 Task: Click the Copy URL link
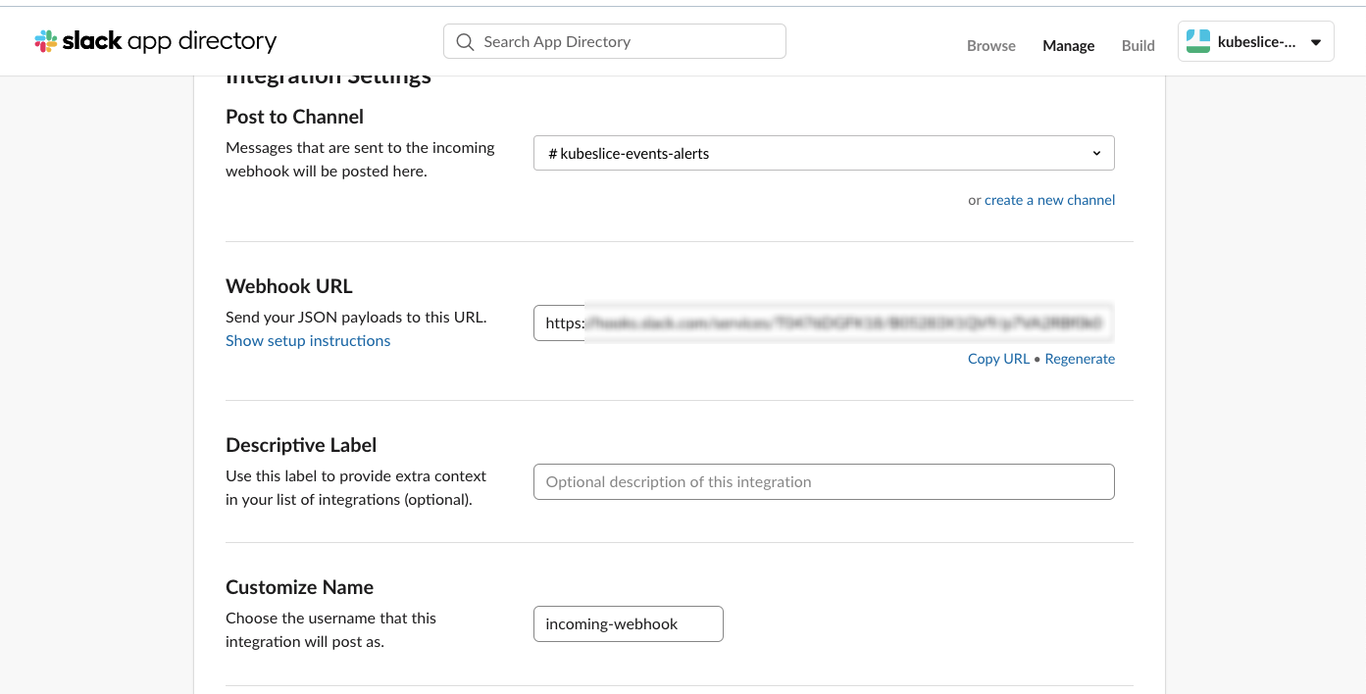(998, 359)
